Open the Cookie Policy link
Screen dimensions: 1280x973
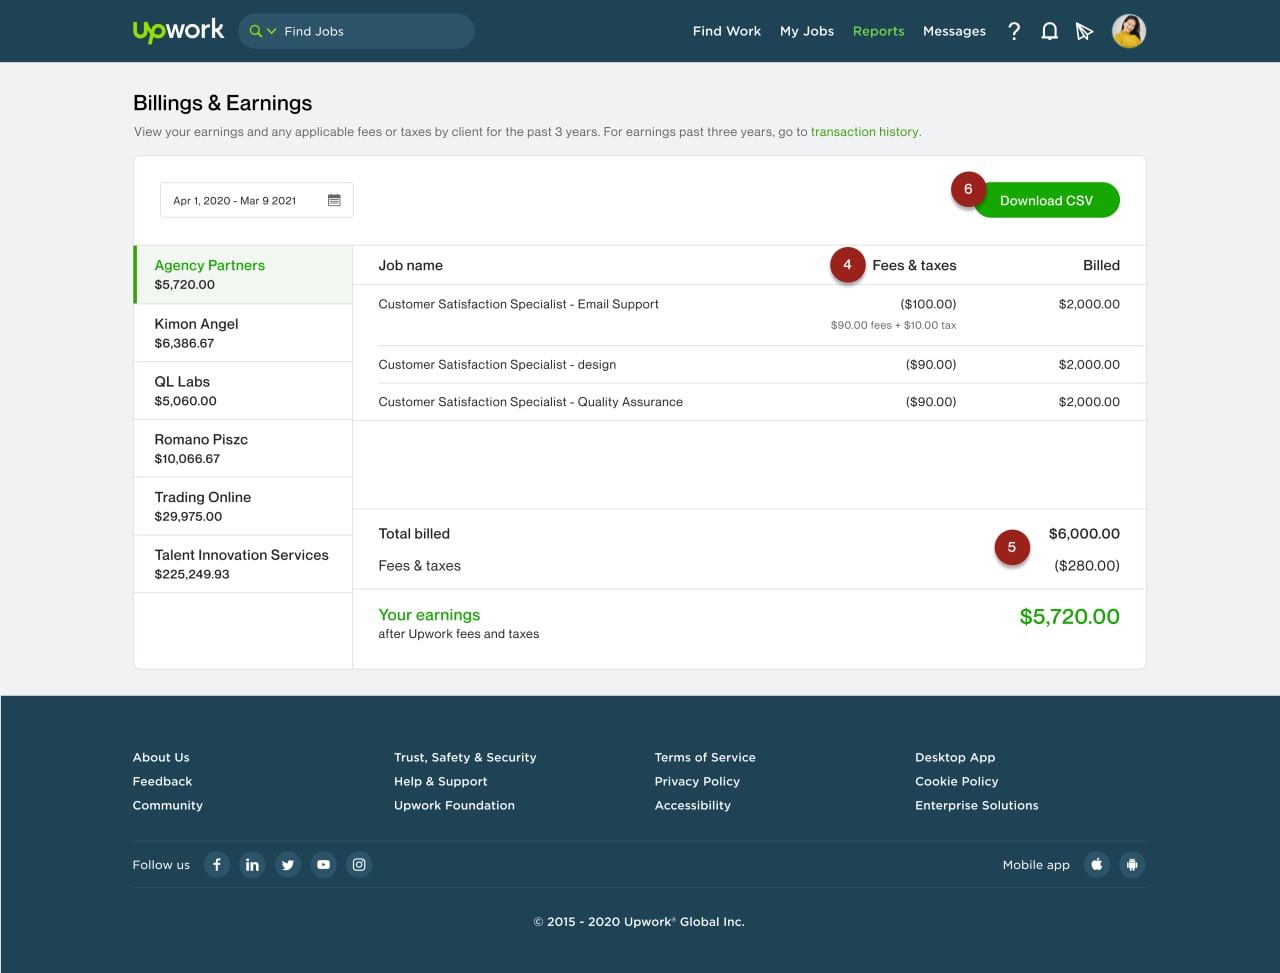tap(956, 782)
